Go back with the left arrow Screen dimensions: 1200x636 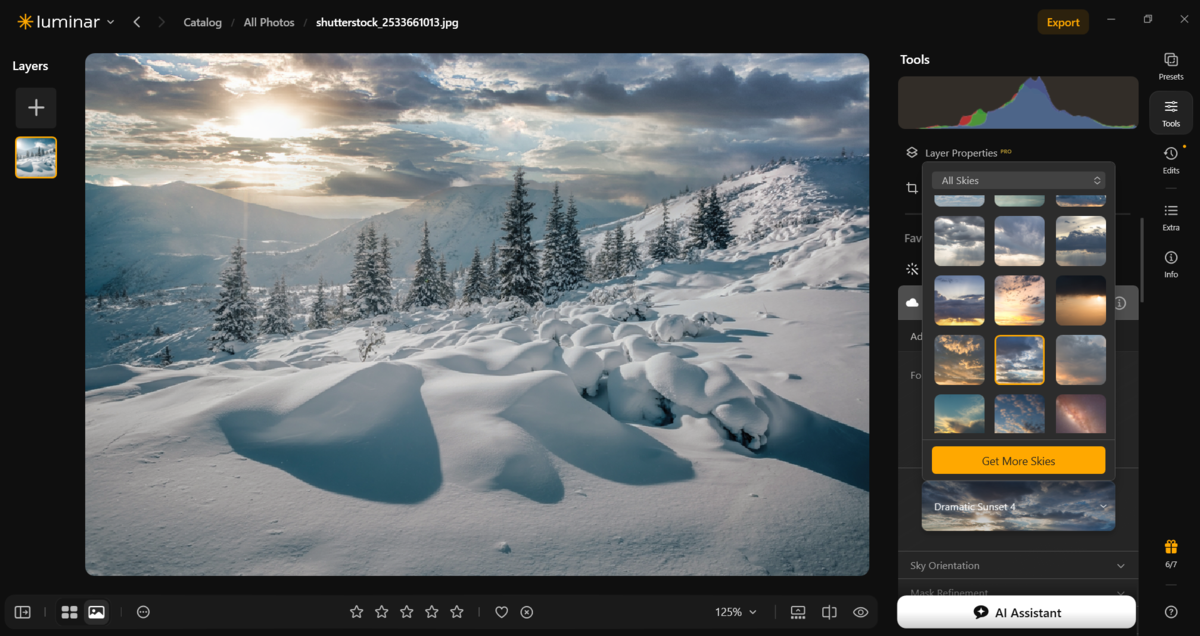(x=137, y=22)
